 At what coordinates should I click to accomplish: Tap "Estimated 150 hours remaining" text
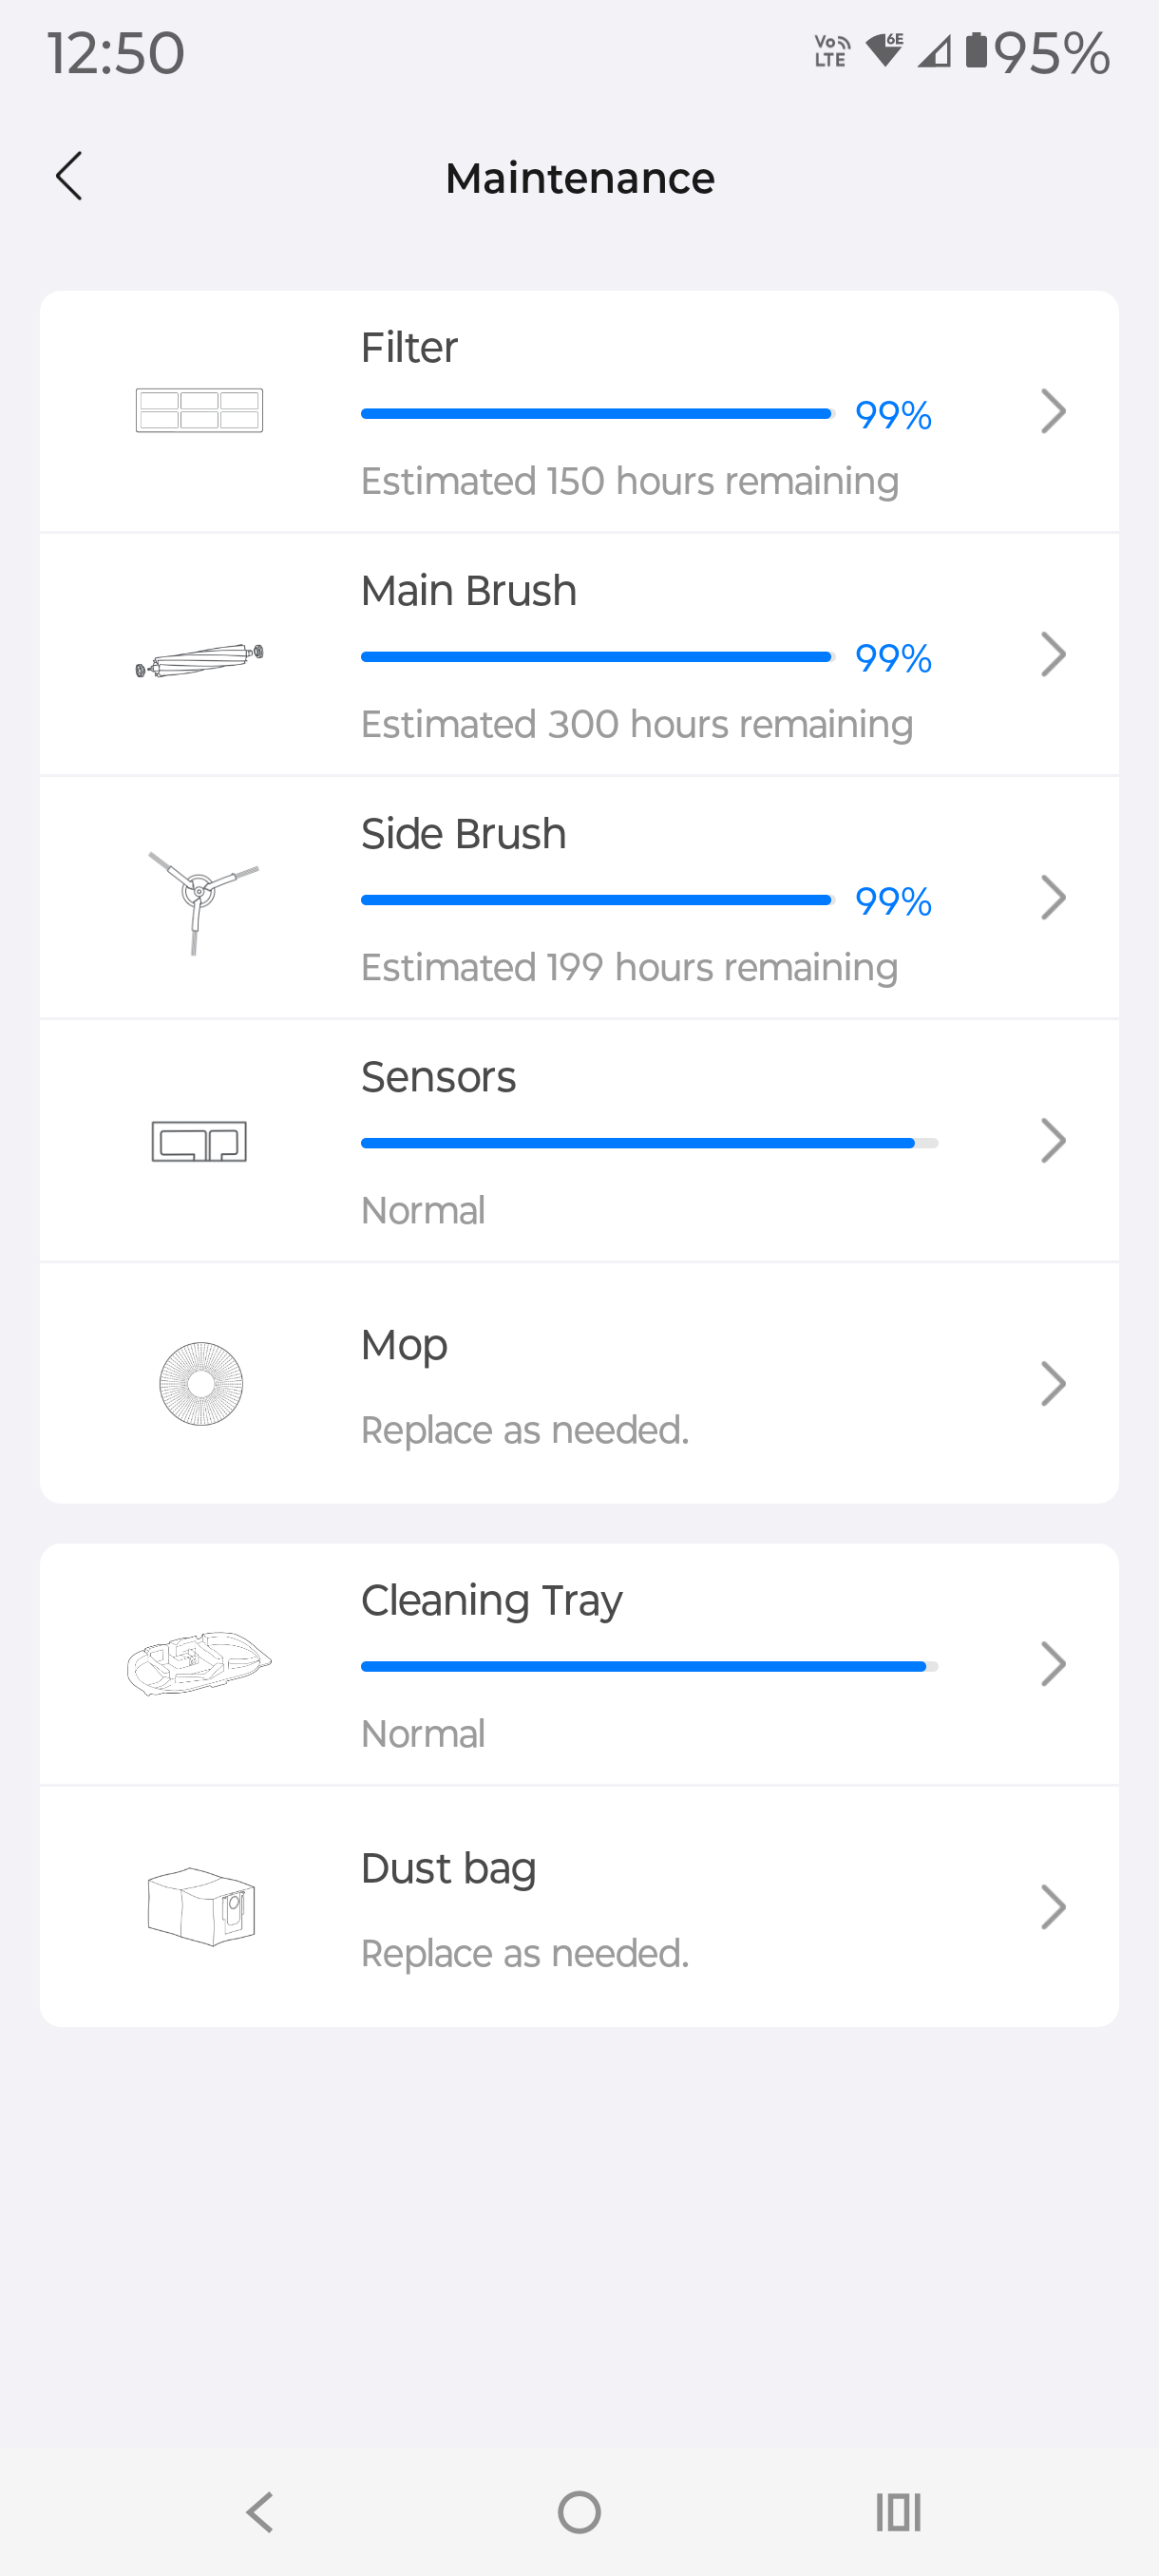(x=629, y=481)
